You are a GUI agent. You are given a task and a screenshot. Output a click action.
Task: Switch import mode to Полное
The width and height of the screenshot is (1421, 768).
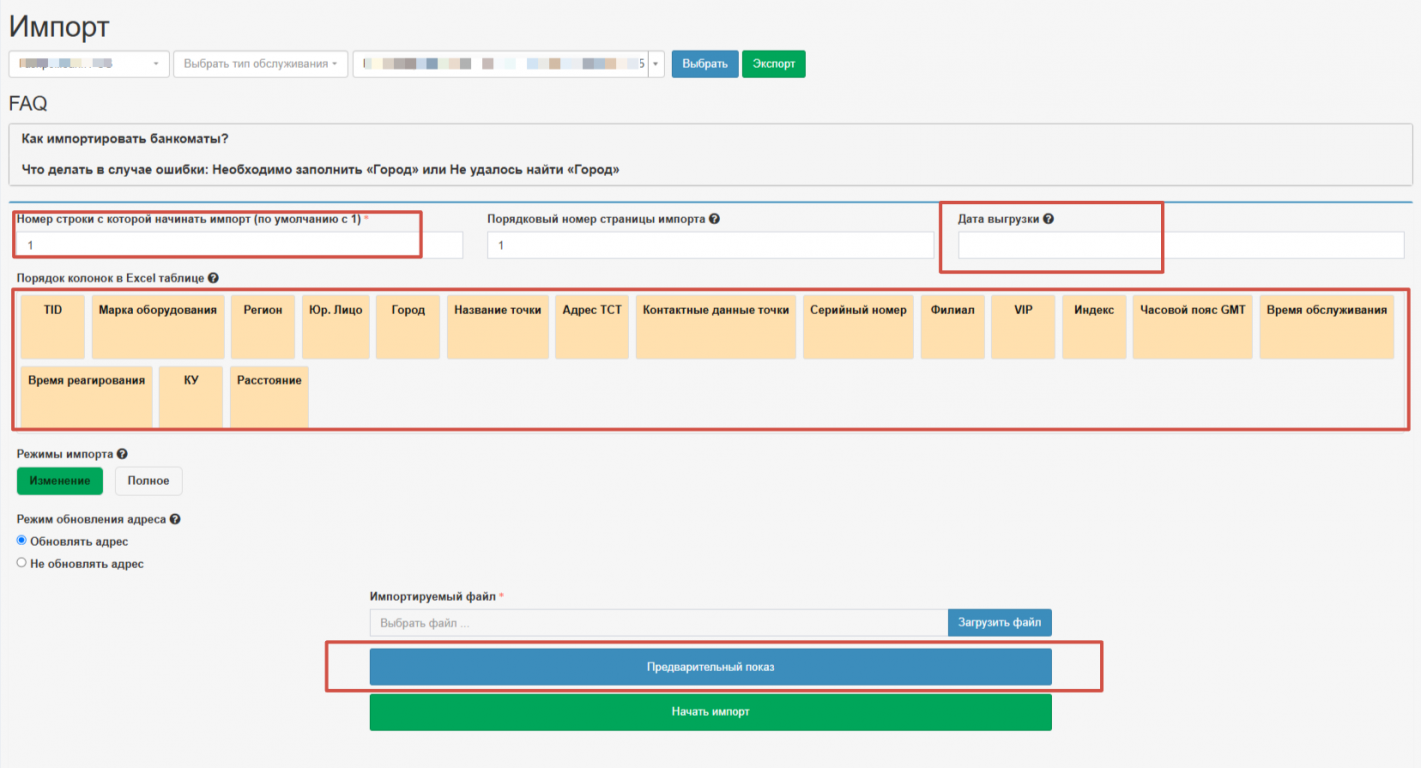coord(148,481)
